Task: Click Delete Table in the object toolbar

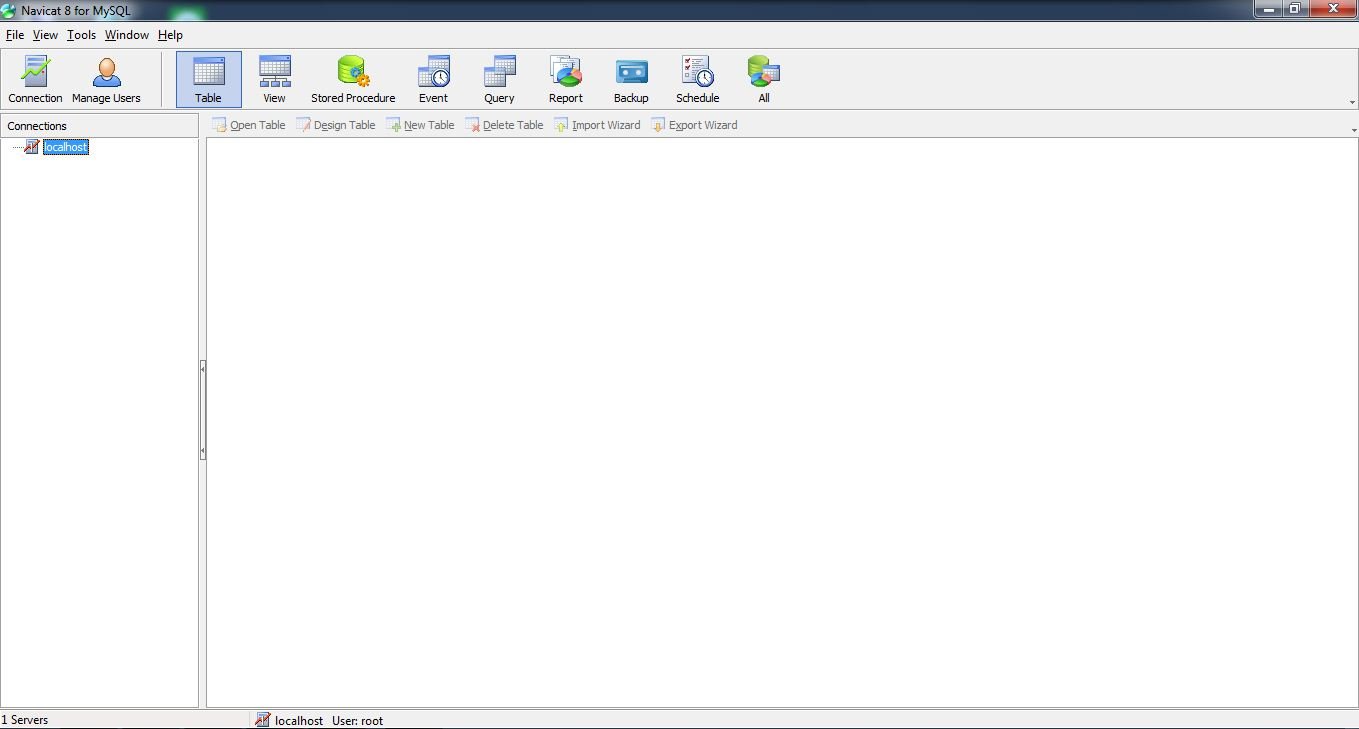Action: tap(505, 125)
